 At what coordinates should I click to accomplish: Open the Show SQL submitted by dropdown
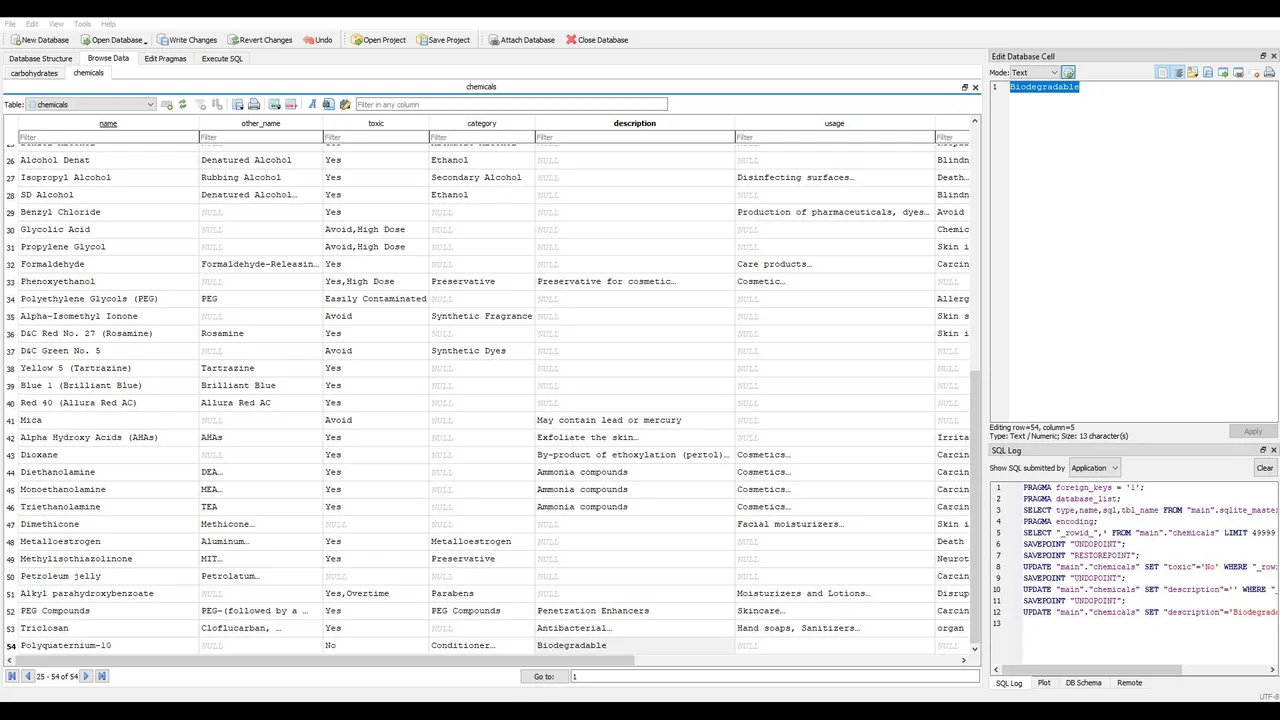coord(1094,468)
